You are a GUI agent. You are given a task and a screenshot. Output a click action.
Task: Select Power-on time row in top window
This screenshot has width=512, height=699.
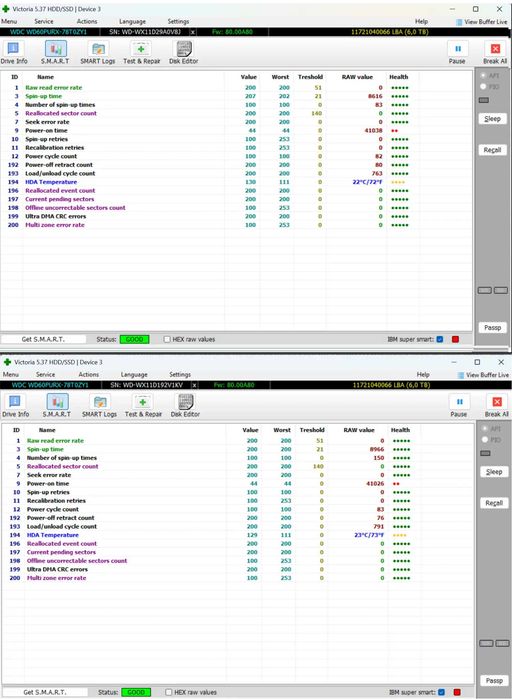click(x=236, y=131)
